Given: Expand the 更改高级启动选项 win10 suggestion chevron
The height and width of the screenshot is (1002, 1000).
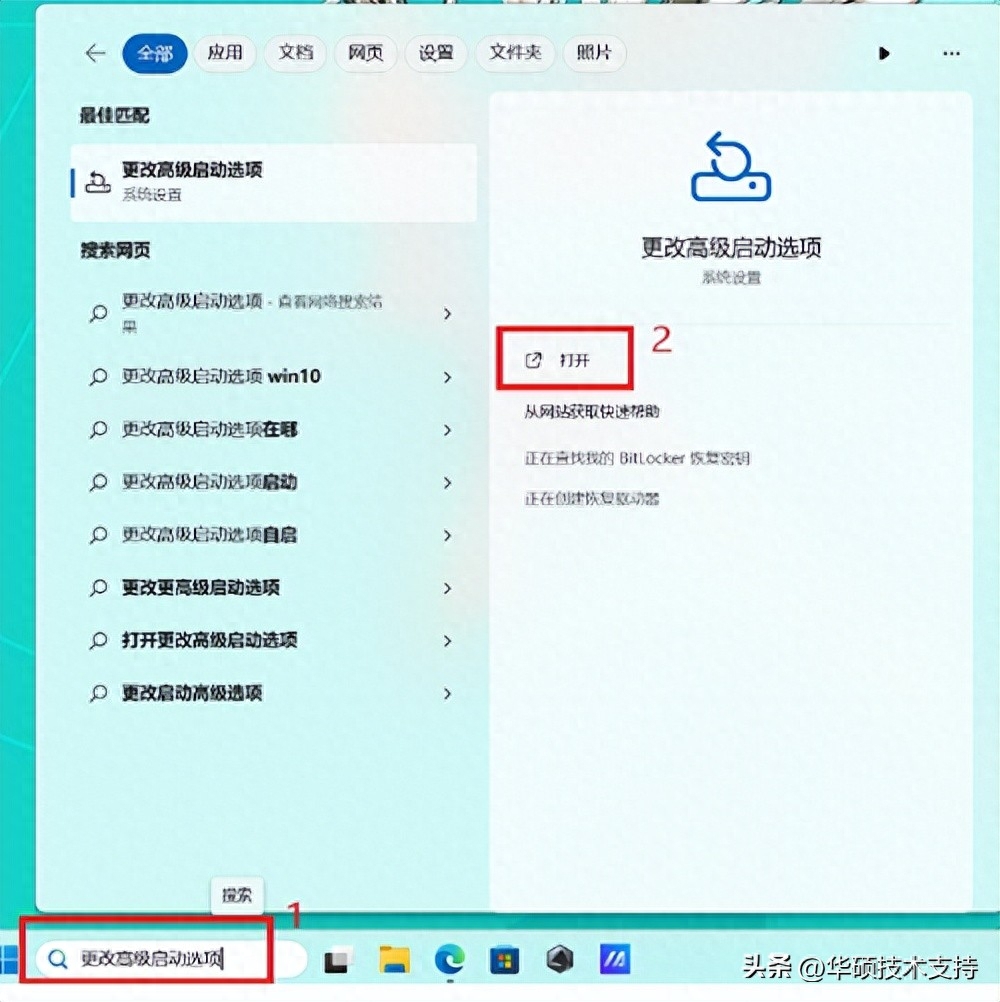Looking at the screenshot, I should (x=446, y=377).
